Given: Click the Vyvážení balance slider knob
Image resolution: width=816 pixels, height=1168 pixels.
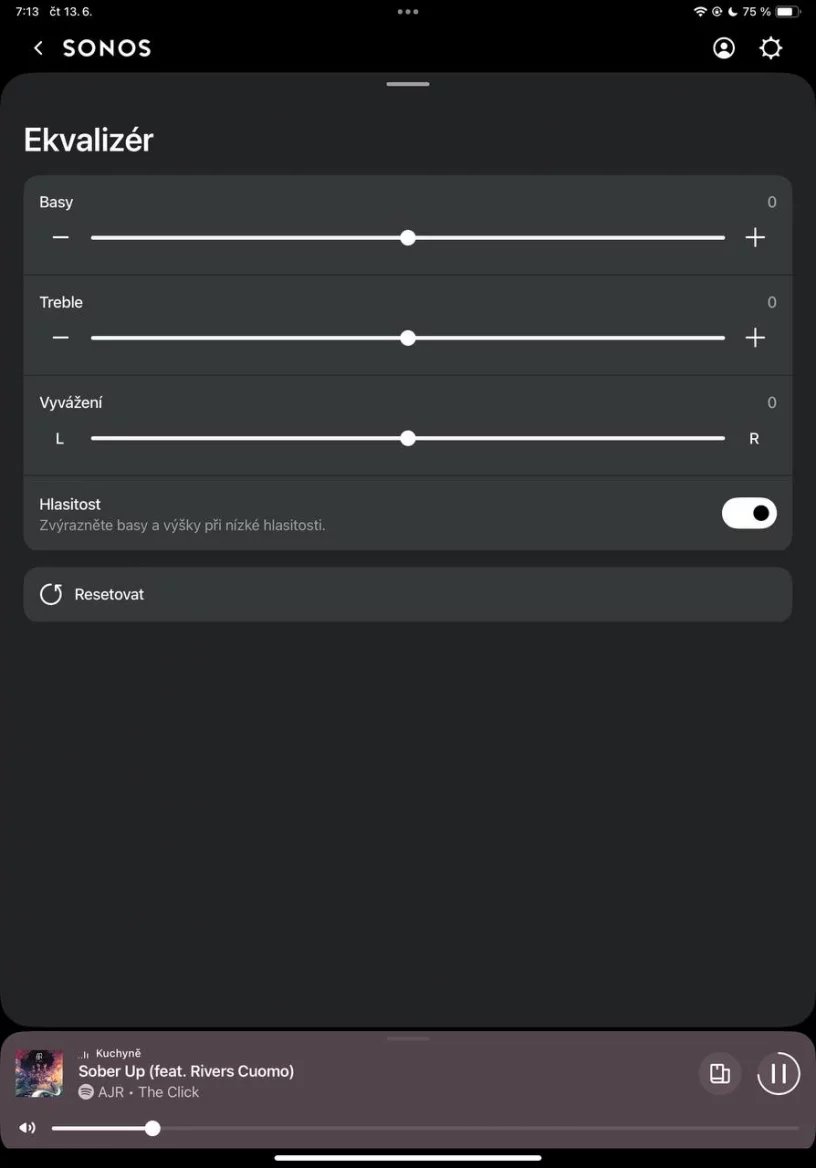Looking at the screenshot, I should (408, 438).
